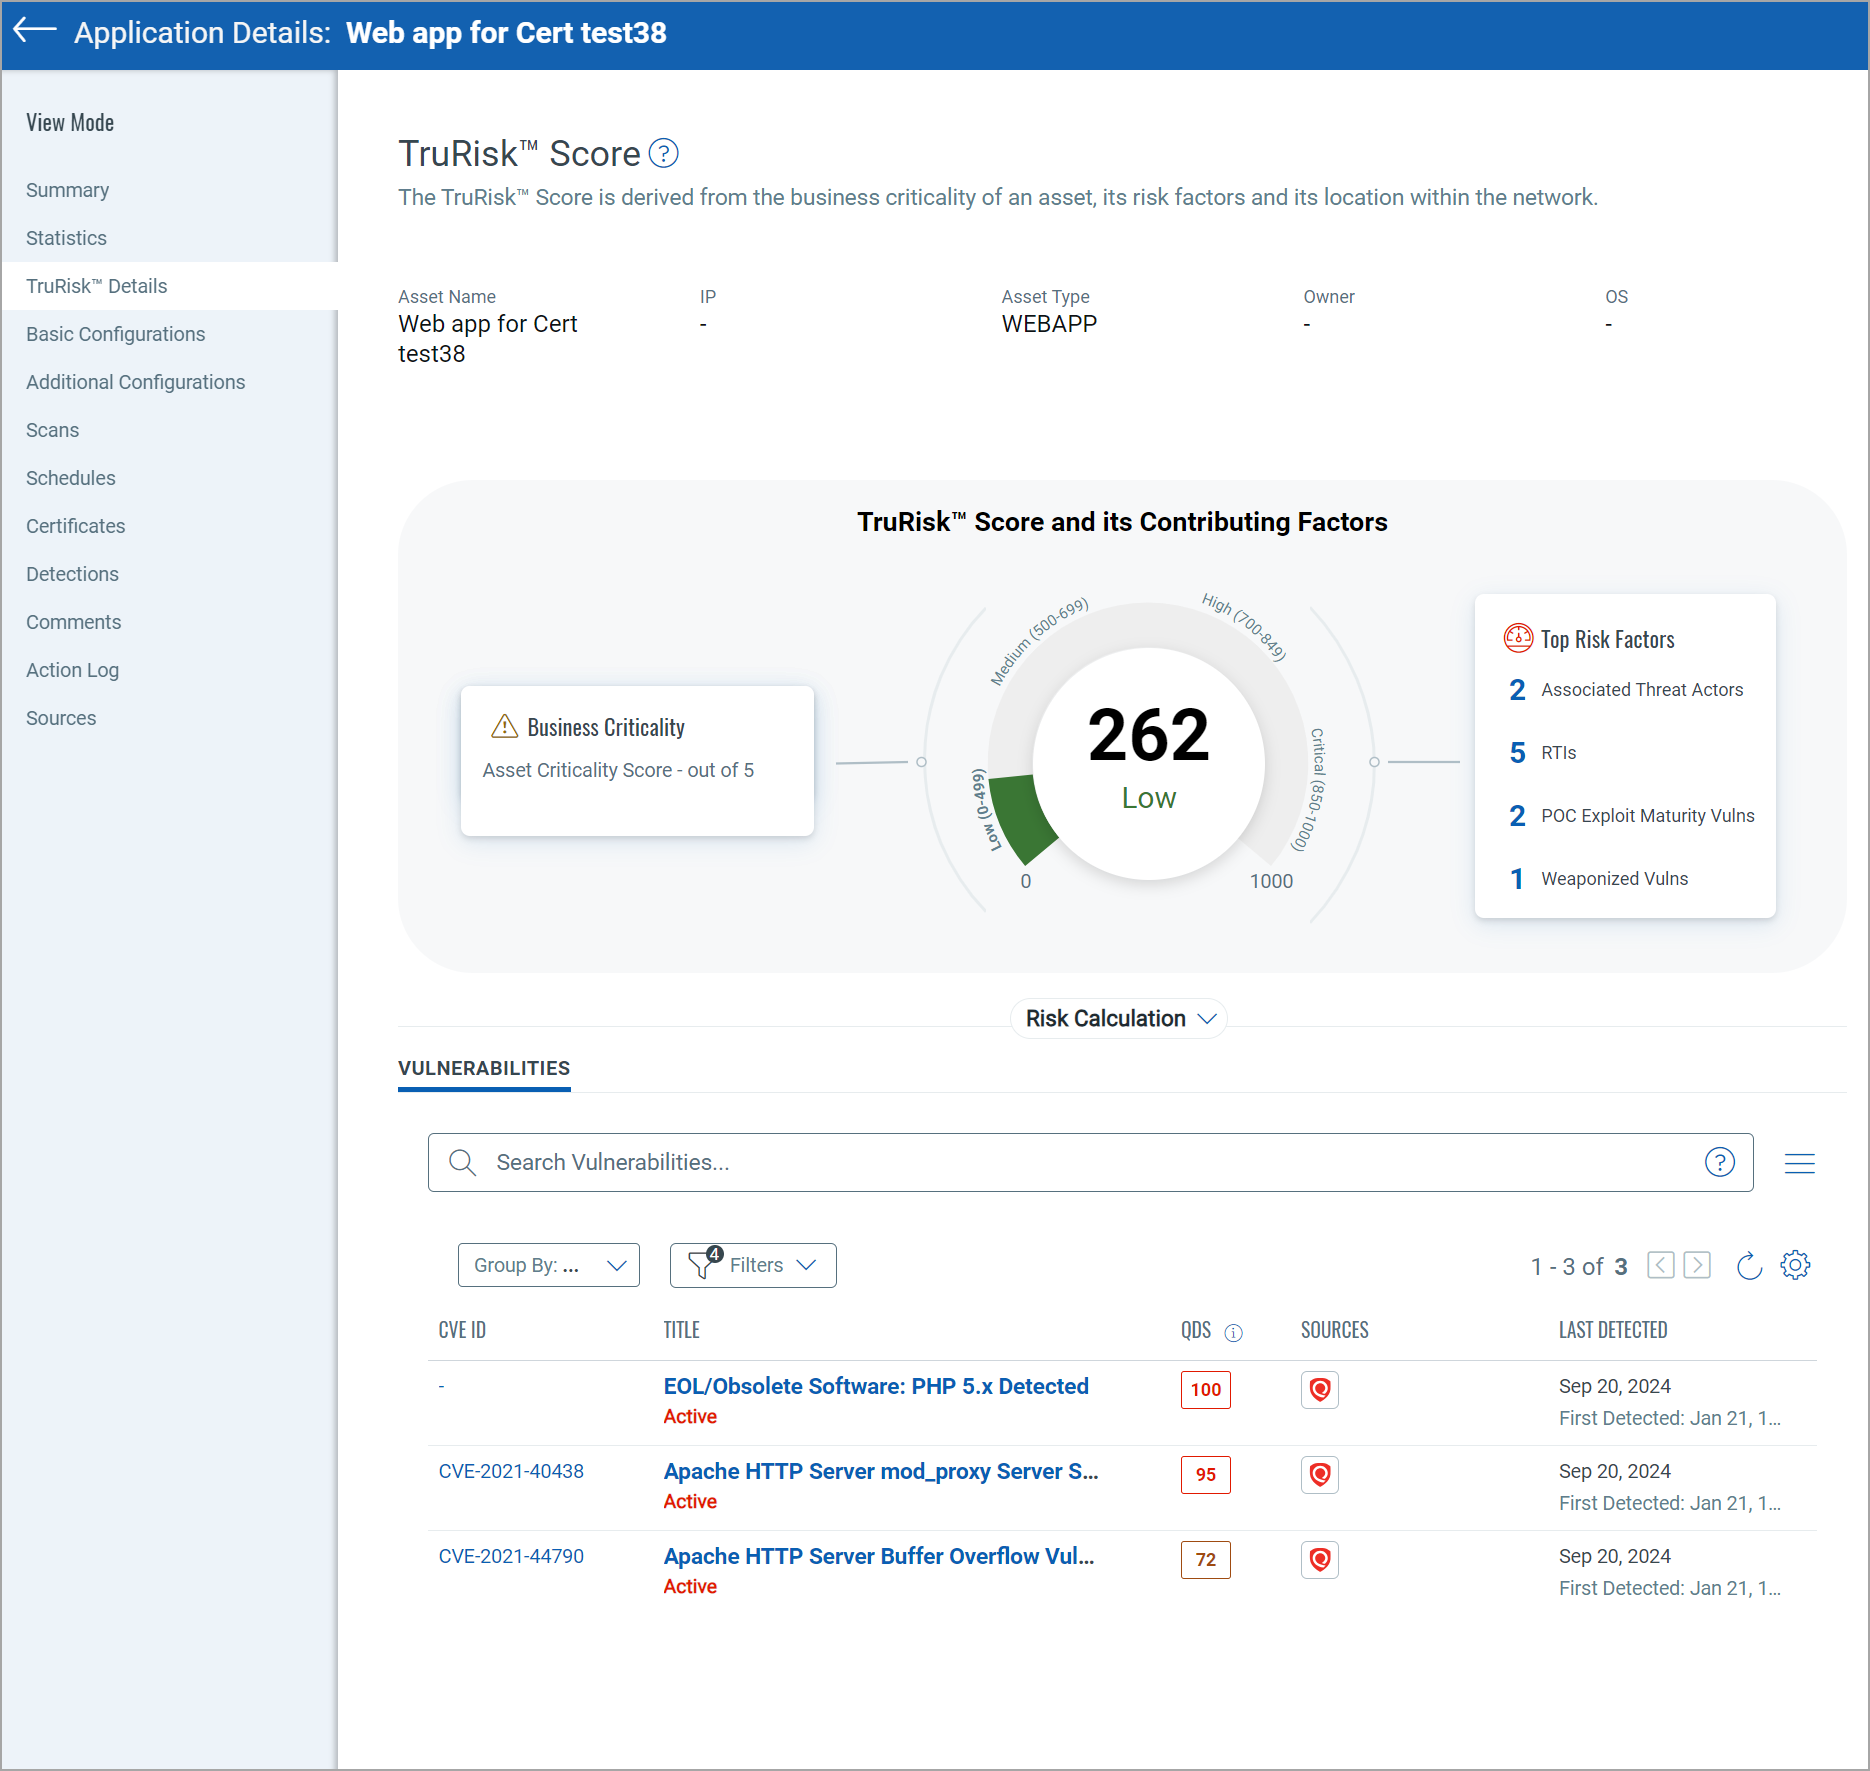The width and height of the screenshot is (1870, 1771).
Task: Refresh the vulnerabilities list
Action: tap(1749, 1264)
